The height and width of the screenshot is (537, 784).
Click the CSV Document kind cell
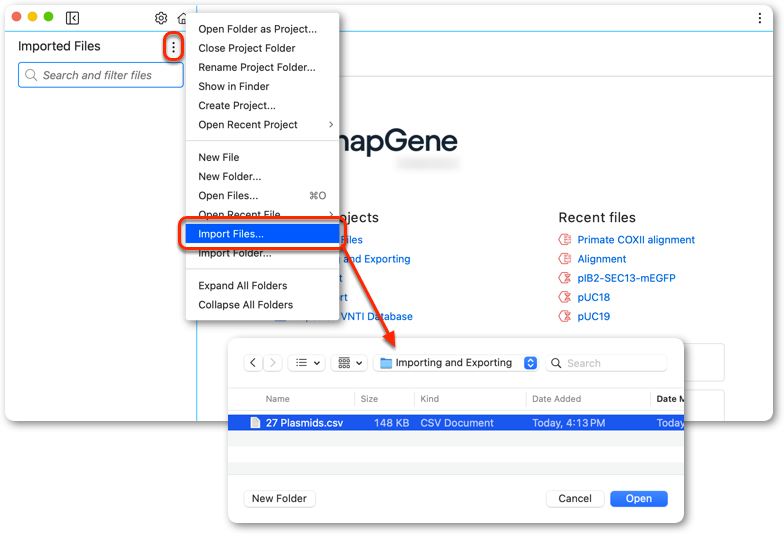click(457, 423)
